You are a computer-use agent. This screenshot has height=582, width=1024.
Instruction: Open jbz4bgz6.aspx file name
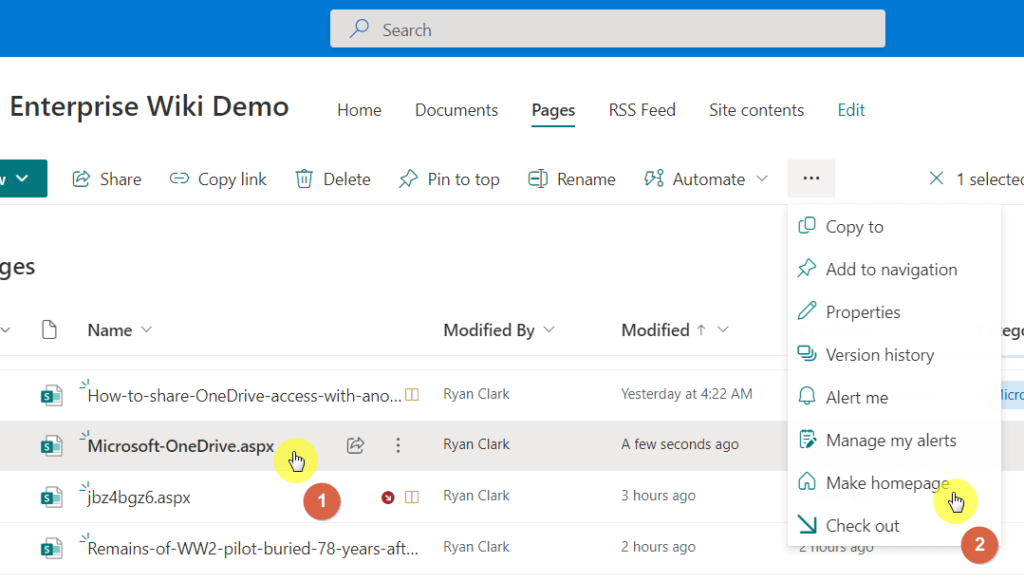[139, 497]
